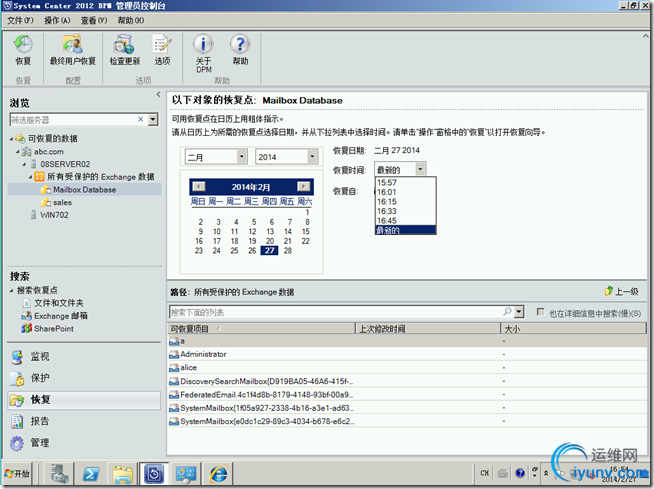Go to next month in calendar

(x=303, y=187)
